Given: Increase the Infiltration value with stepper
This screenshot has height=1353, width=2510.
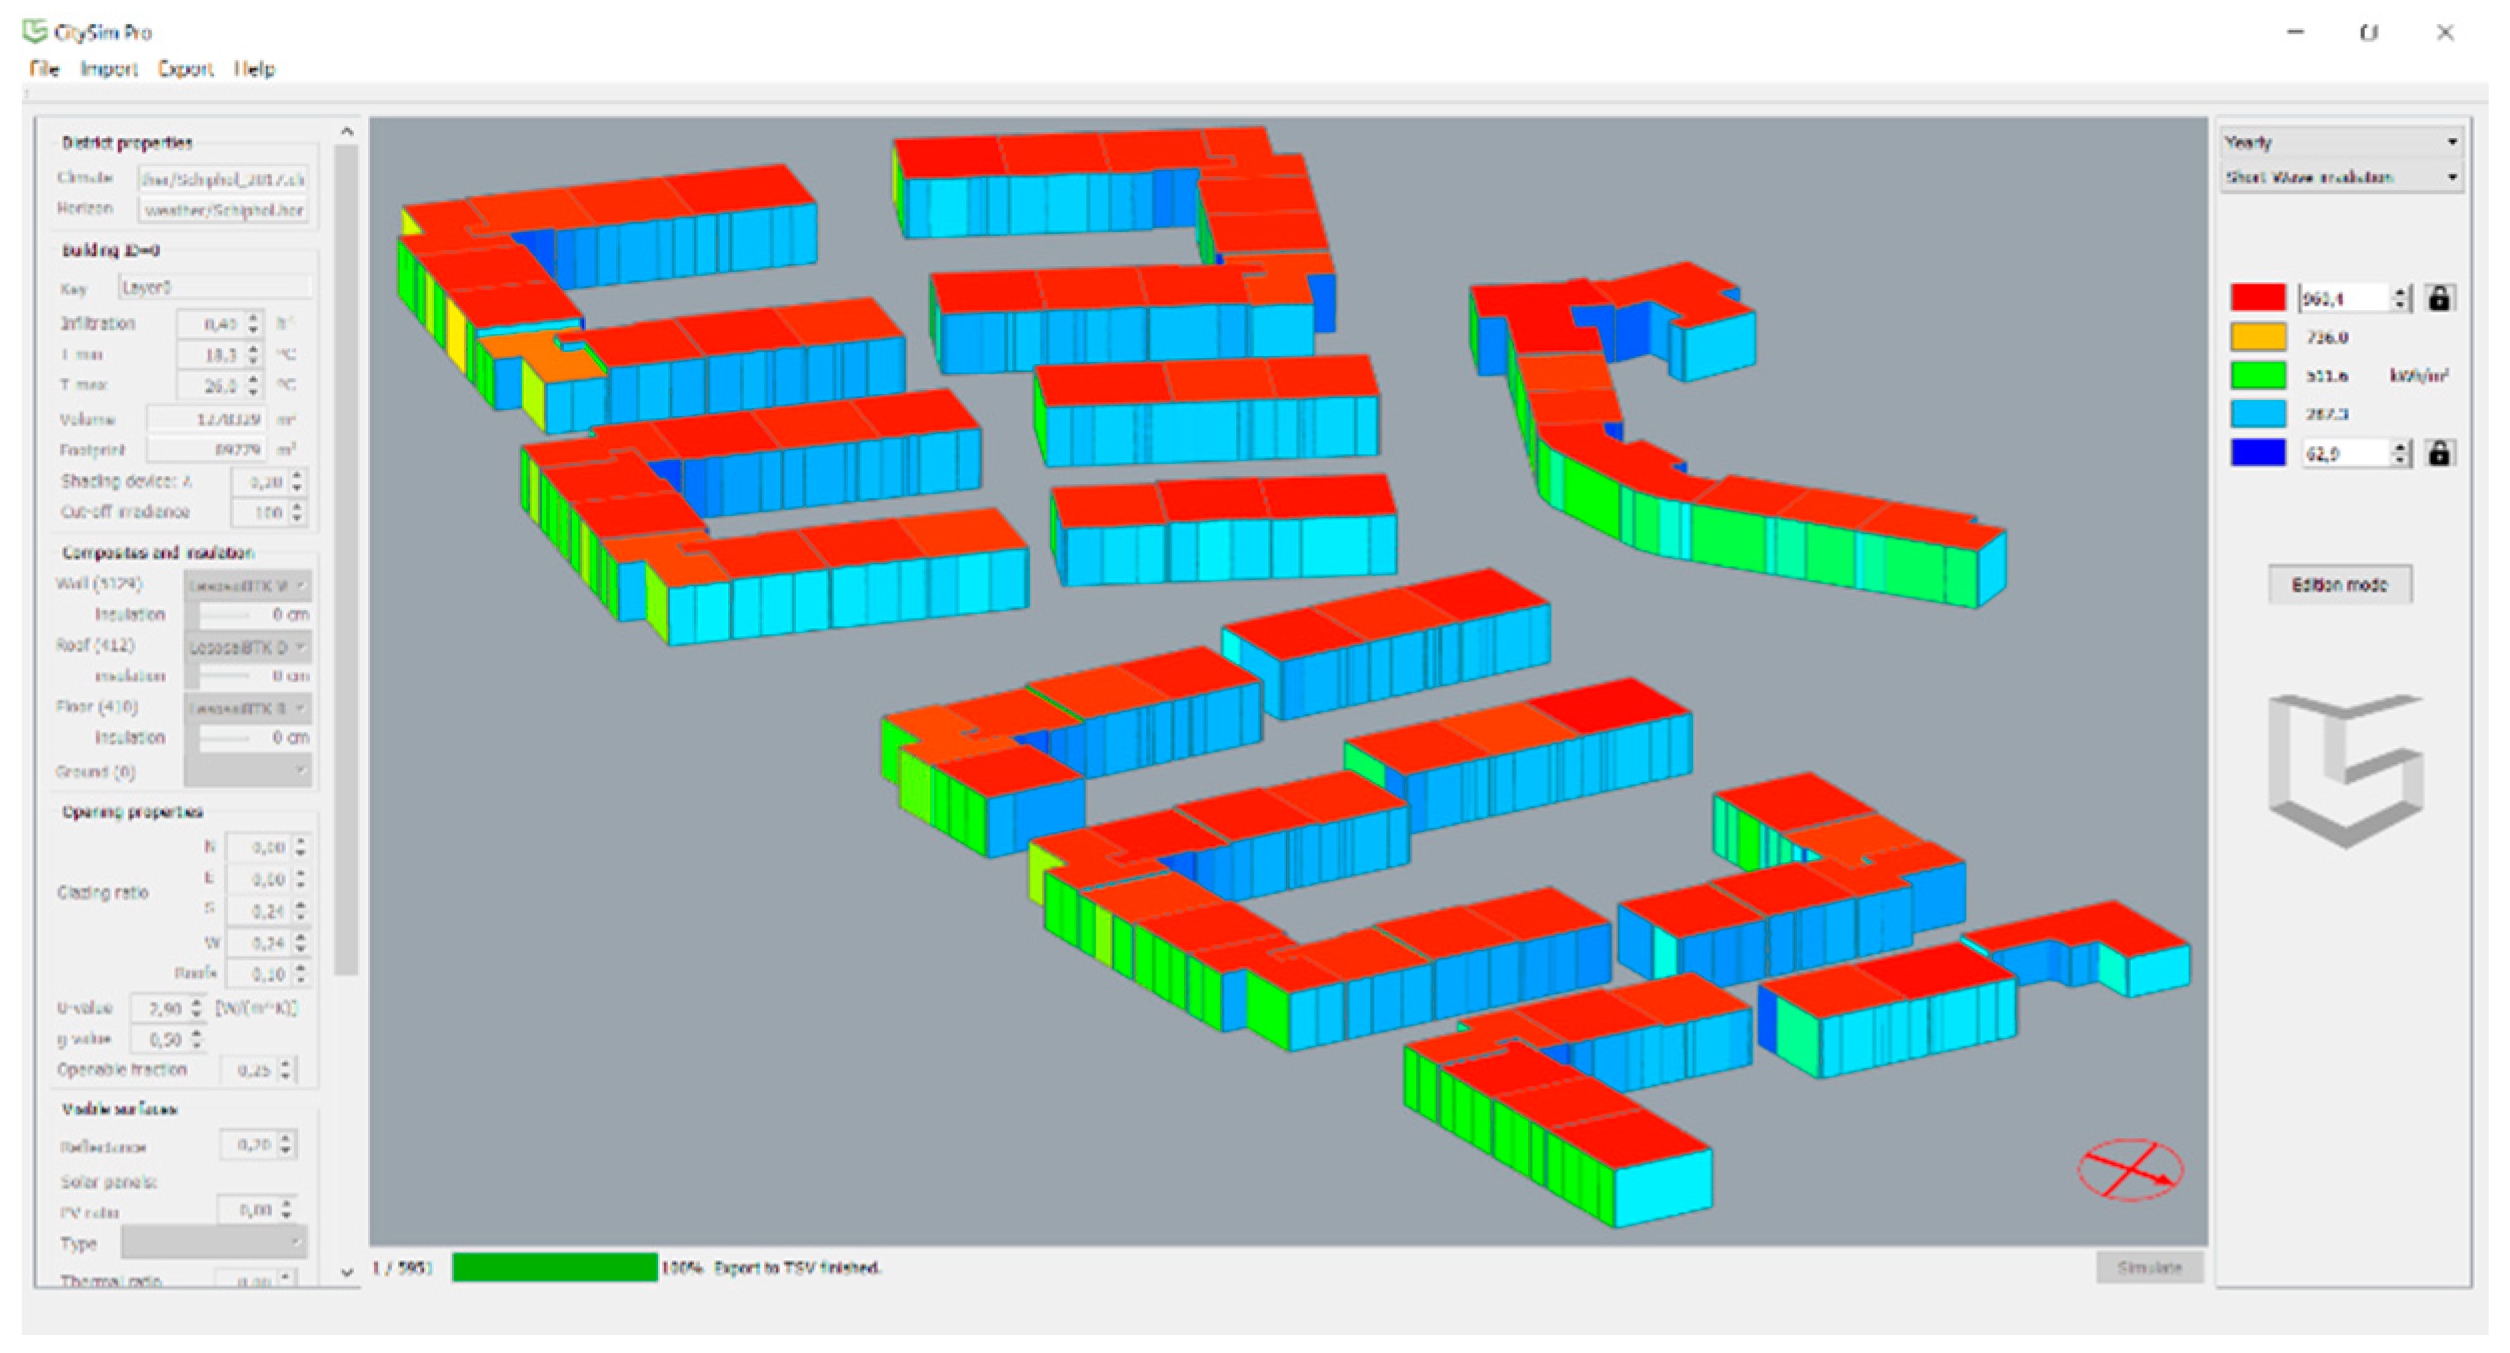Looking at the screenshot, I should pyautogui.click(x=254, y=318).
